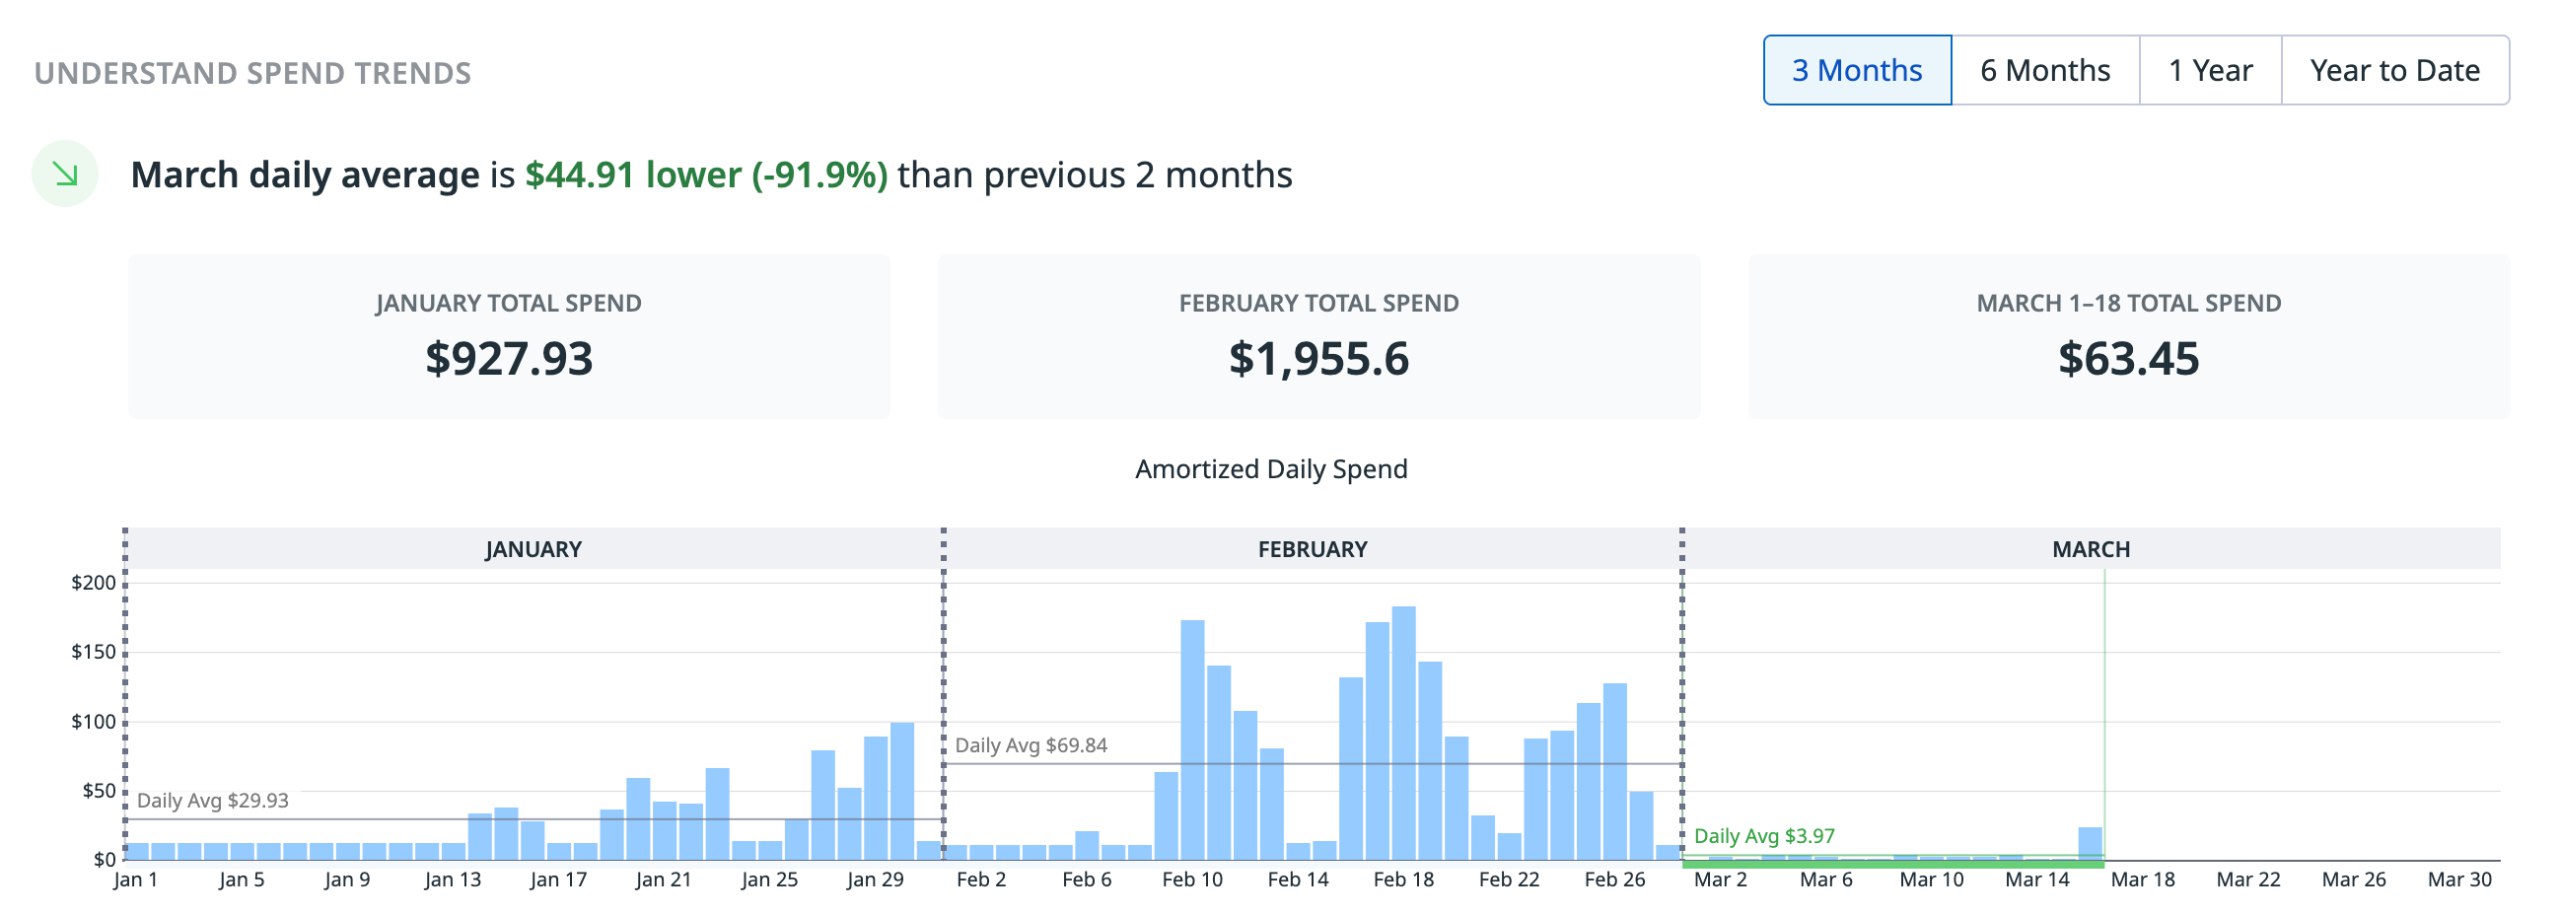Screen dimensions: 2560x915
Task: Click the tall bar at Feb 10
Action: (1192, 740)
